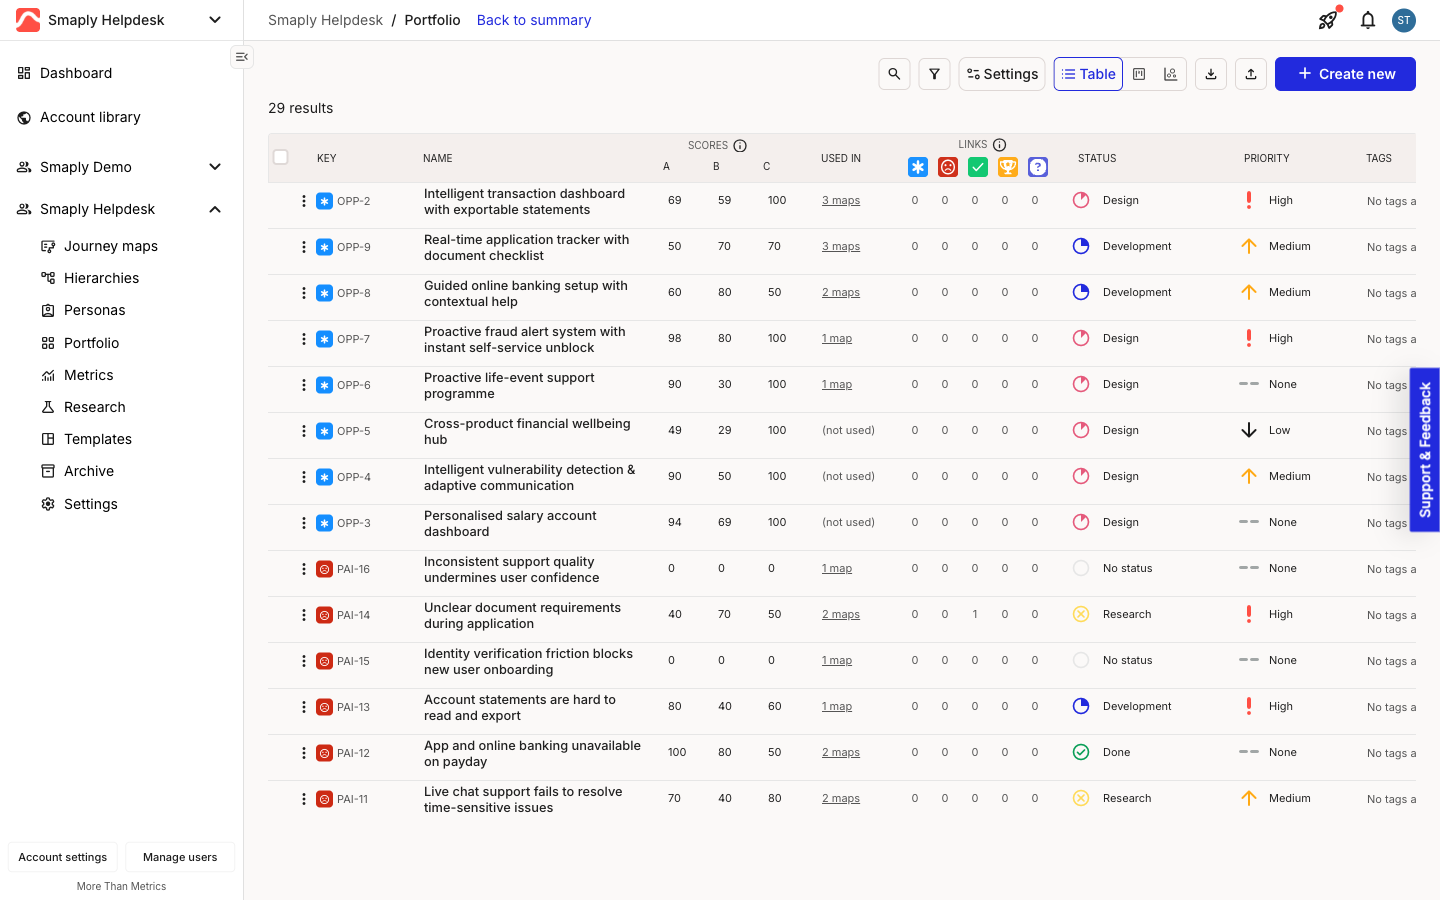Tick the select-all checkbox in the table header
Screen dimensions: 1440x900
tap(281, 157)
